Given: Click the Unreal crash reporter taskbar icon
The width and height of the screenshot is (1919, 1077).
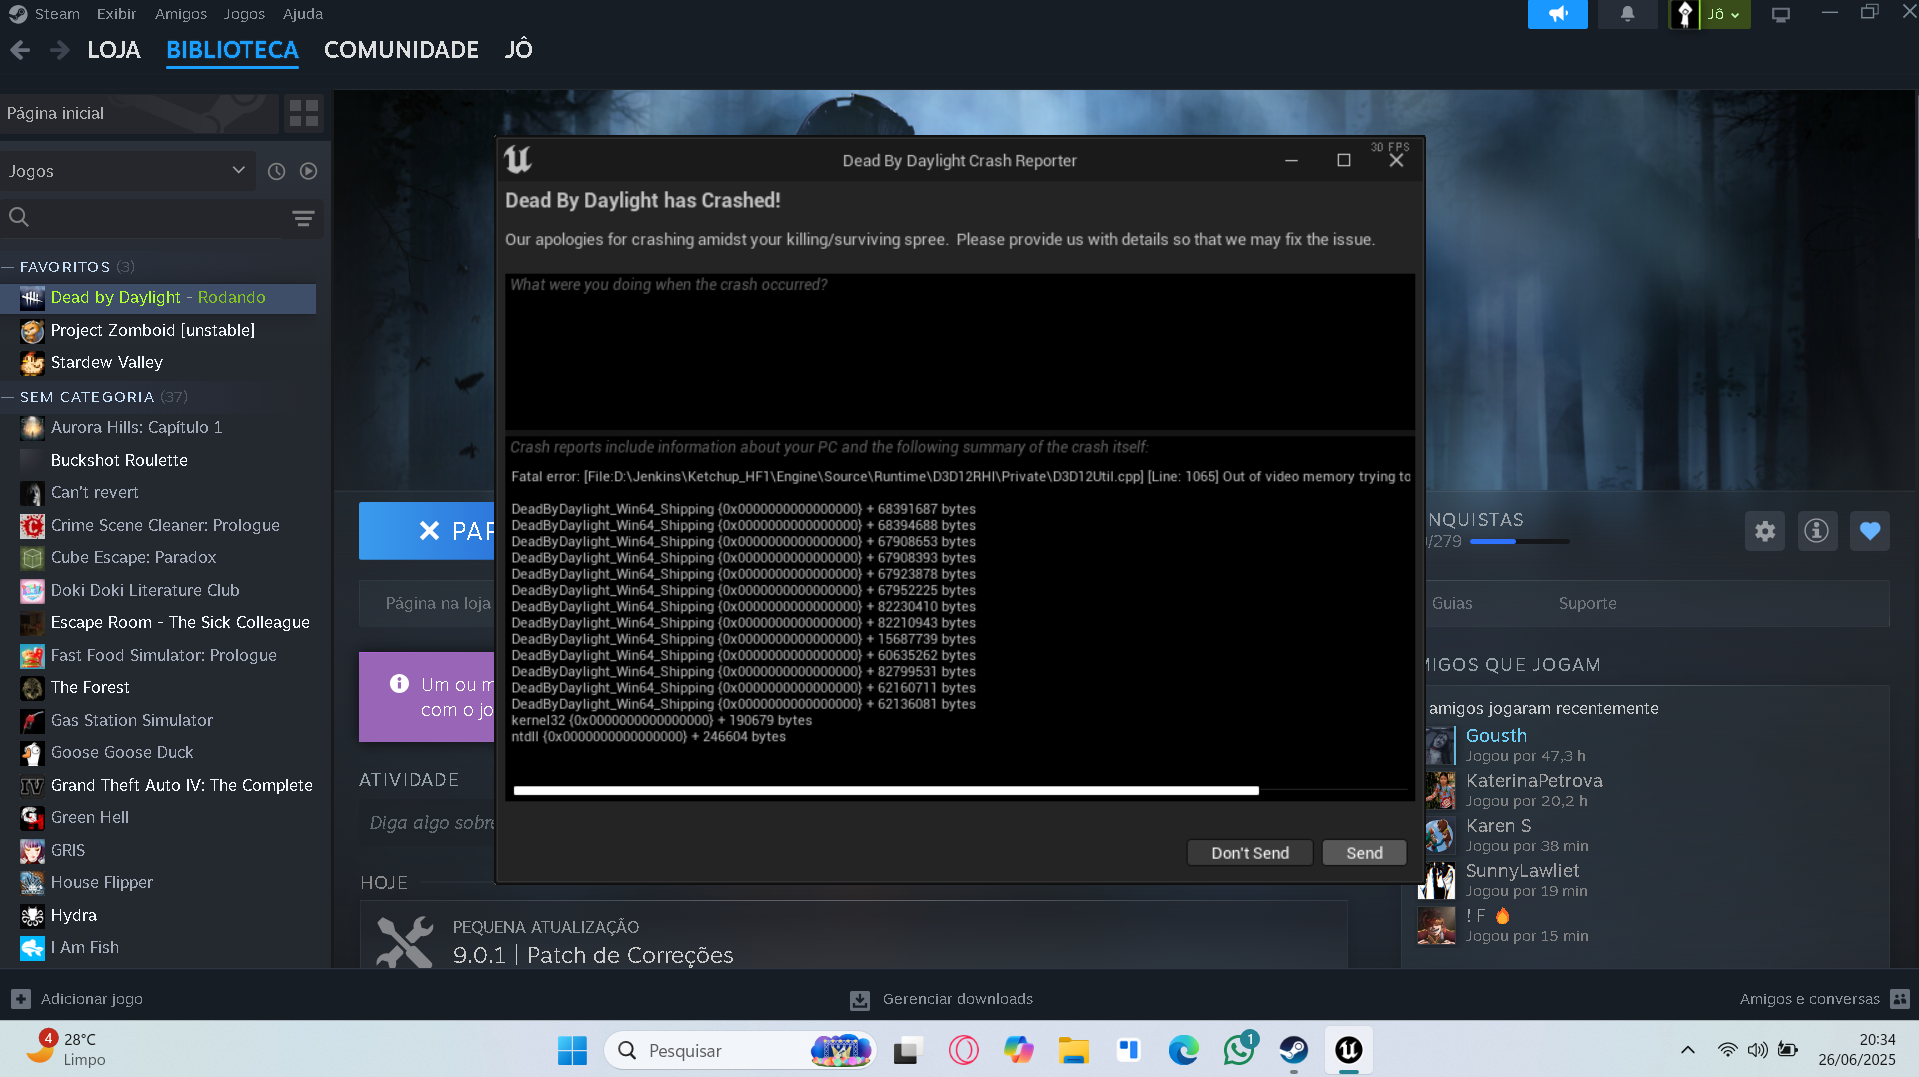Looking at the screenshot, I should point(1349,1050).
